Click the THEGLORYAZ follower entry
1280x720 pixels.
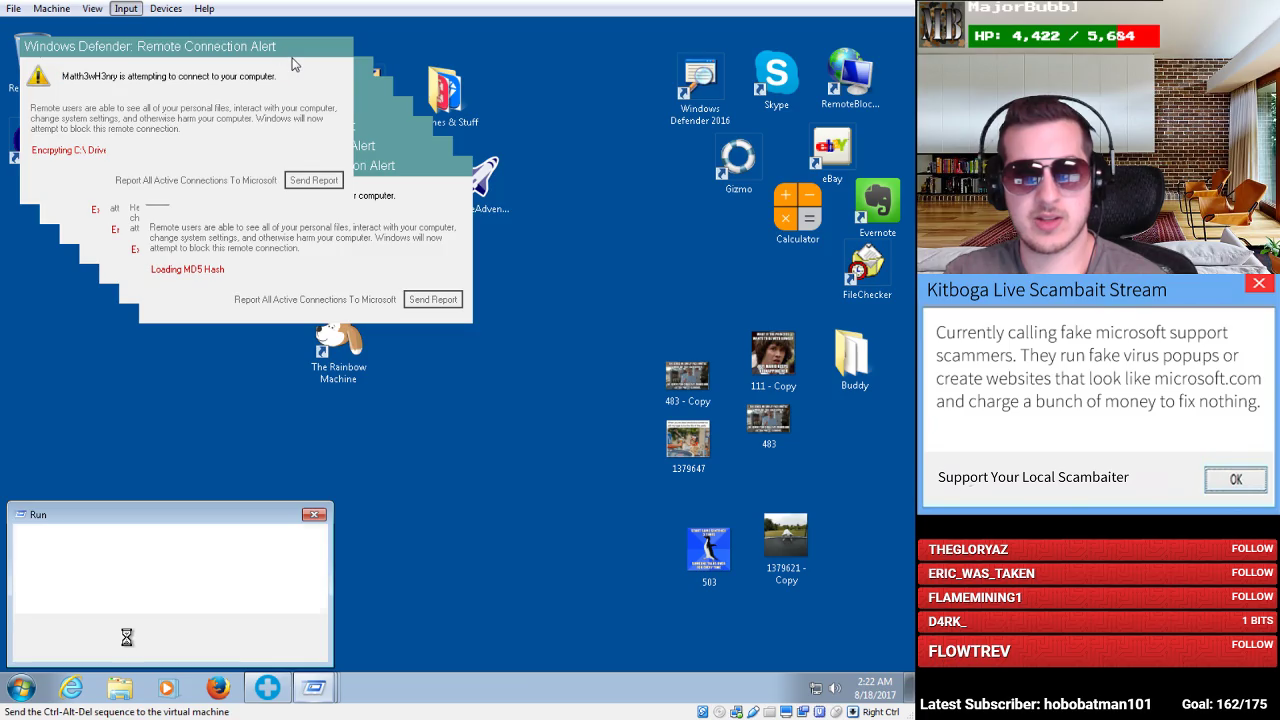click(x=1098, y=549)
